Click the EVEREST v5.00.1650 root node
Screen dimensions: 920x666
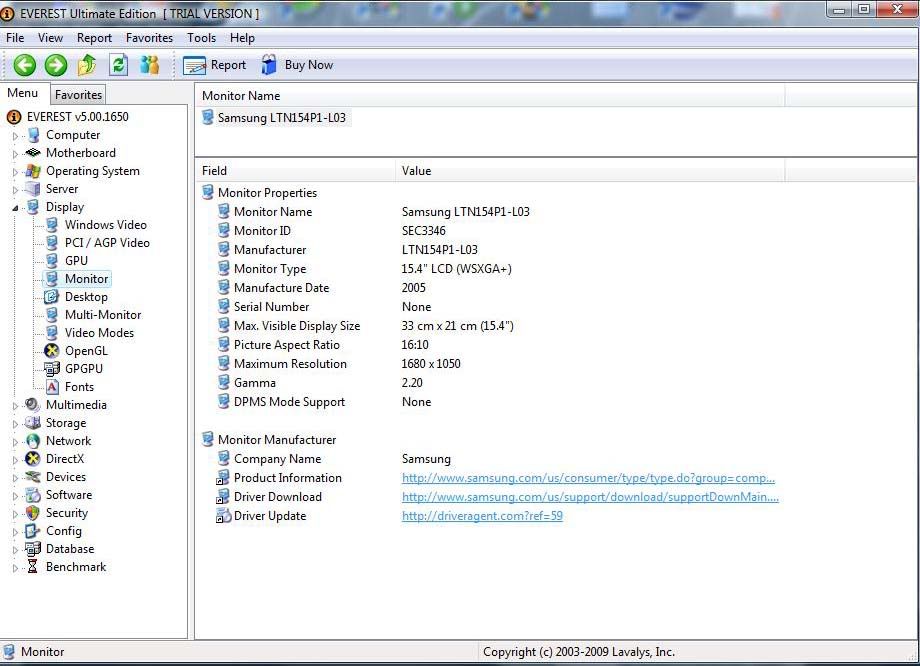tap(77, 117)
